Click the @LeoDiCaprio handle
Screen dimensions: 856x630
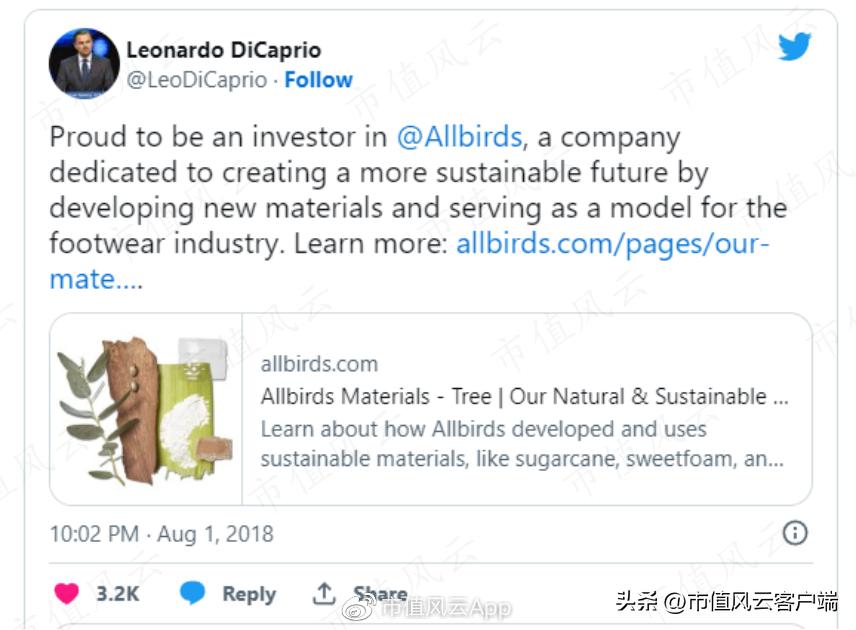[x=198, y=79]
